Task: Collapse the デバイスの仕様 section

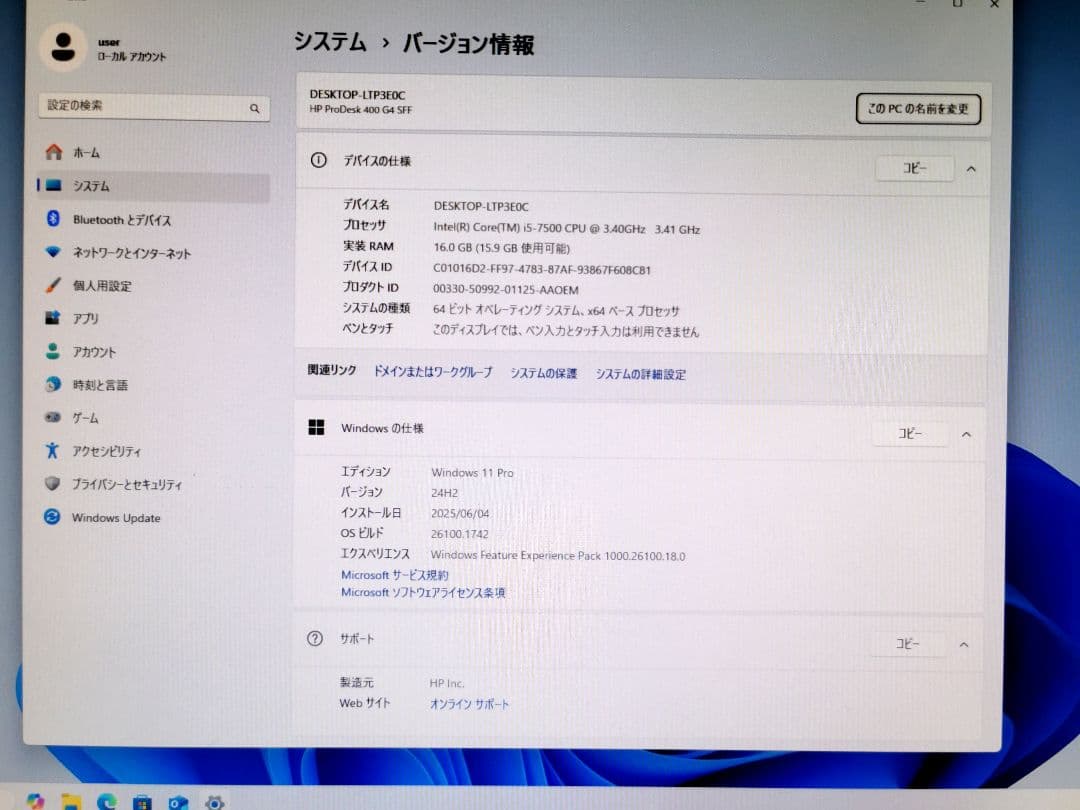Action: (x=970, y=168)
